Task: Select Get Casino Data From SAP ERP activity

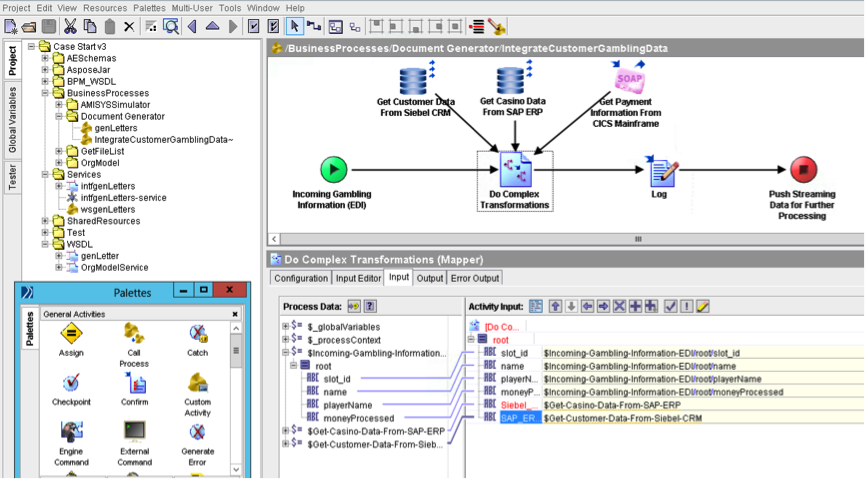Action: coord(511,81)
